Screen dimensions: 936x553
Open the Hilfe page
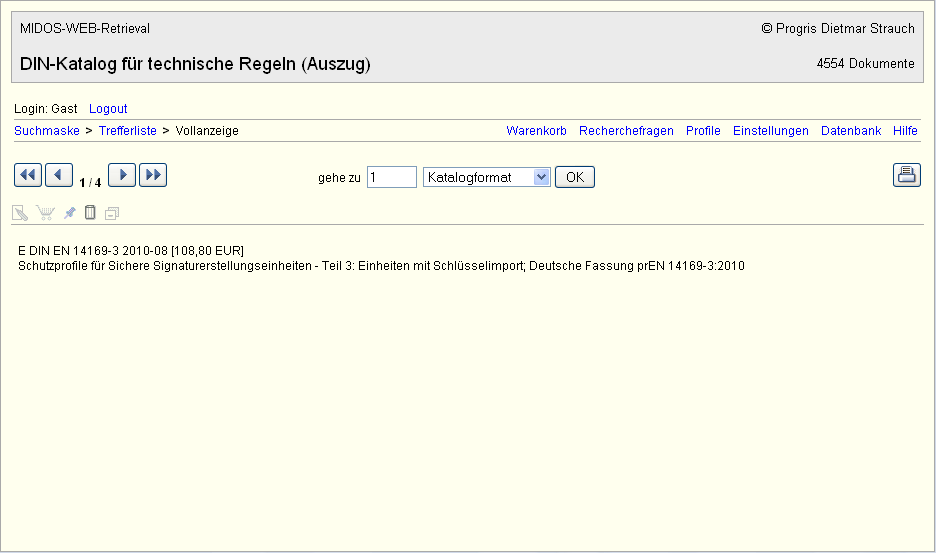[905, 131]
